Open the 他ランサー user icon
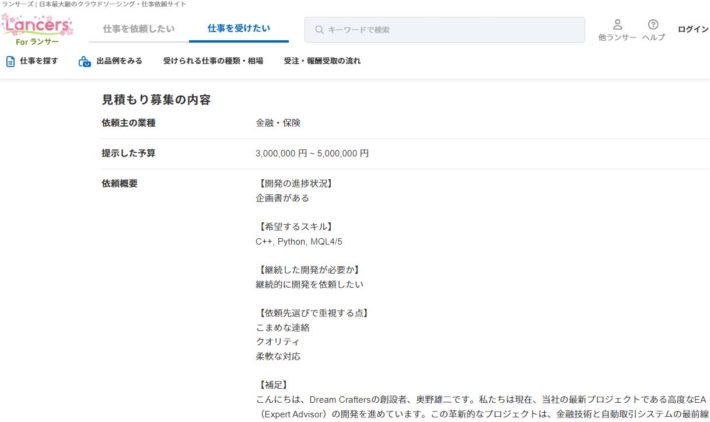This screenshot has height=422, width=710. (x=617, y=24)
